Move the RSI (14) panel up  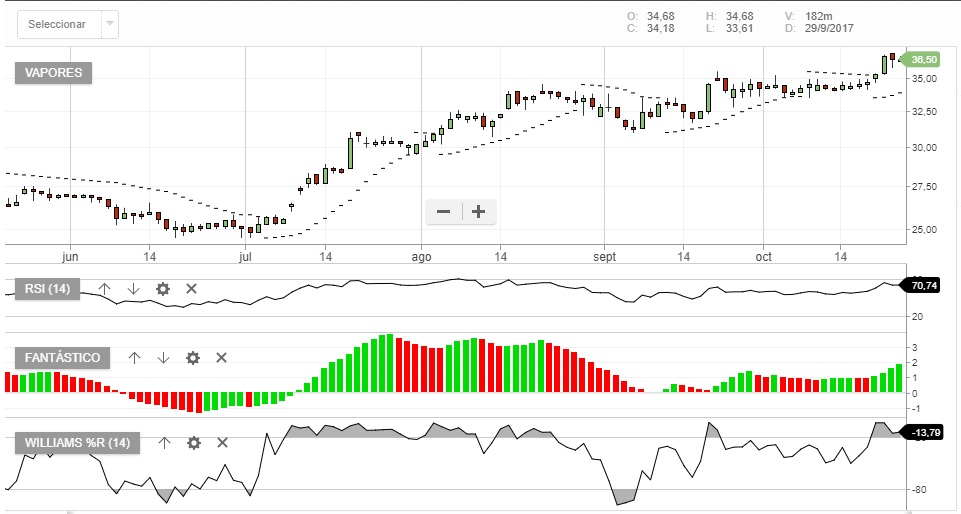click(105, 289)
